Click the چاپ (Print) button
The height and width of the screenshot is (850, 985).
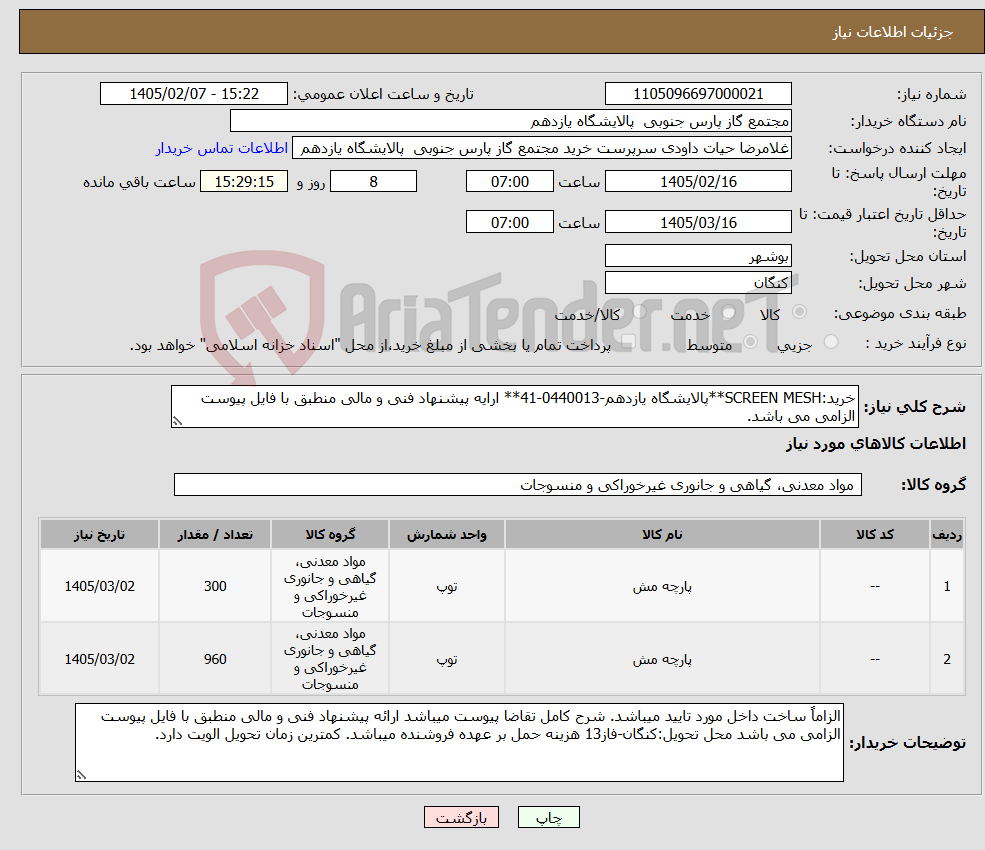pos(548,817)
